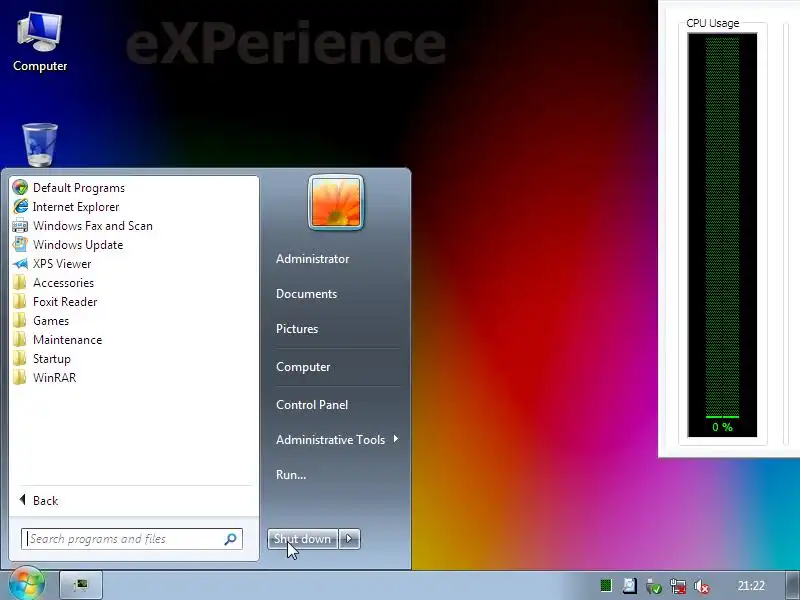
Task: Click the disk drive tray icon
Action: pyautogui.click(x=630, y=585)
